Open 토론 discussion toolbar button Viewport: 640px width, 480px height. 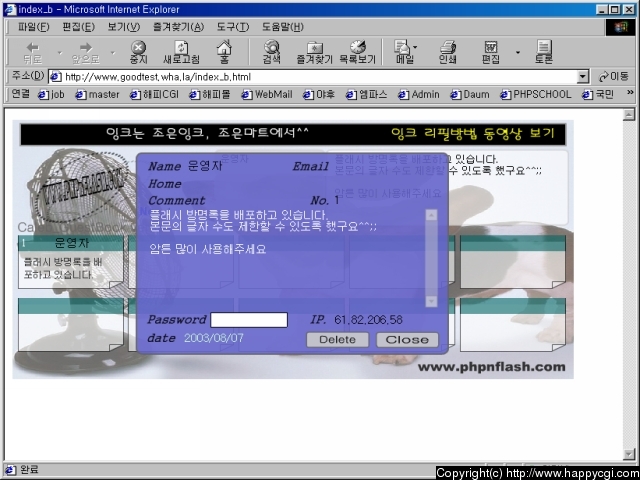(544, 53)
